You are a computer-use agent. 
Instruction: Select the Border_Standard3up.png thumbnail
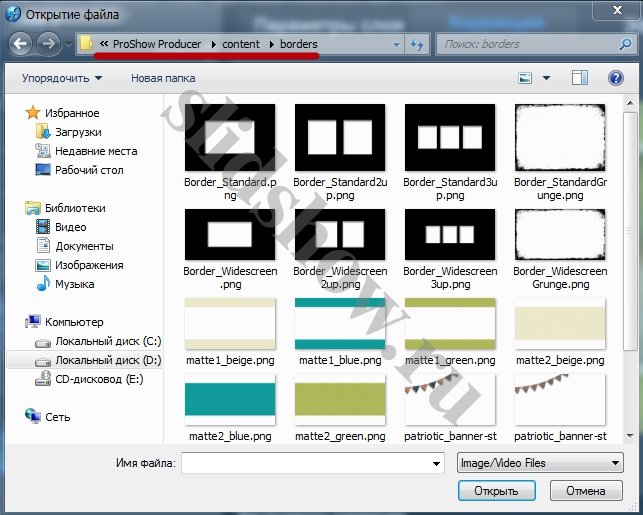pos(450,137)
